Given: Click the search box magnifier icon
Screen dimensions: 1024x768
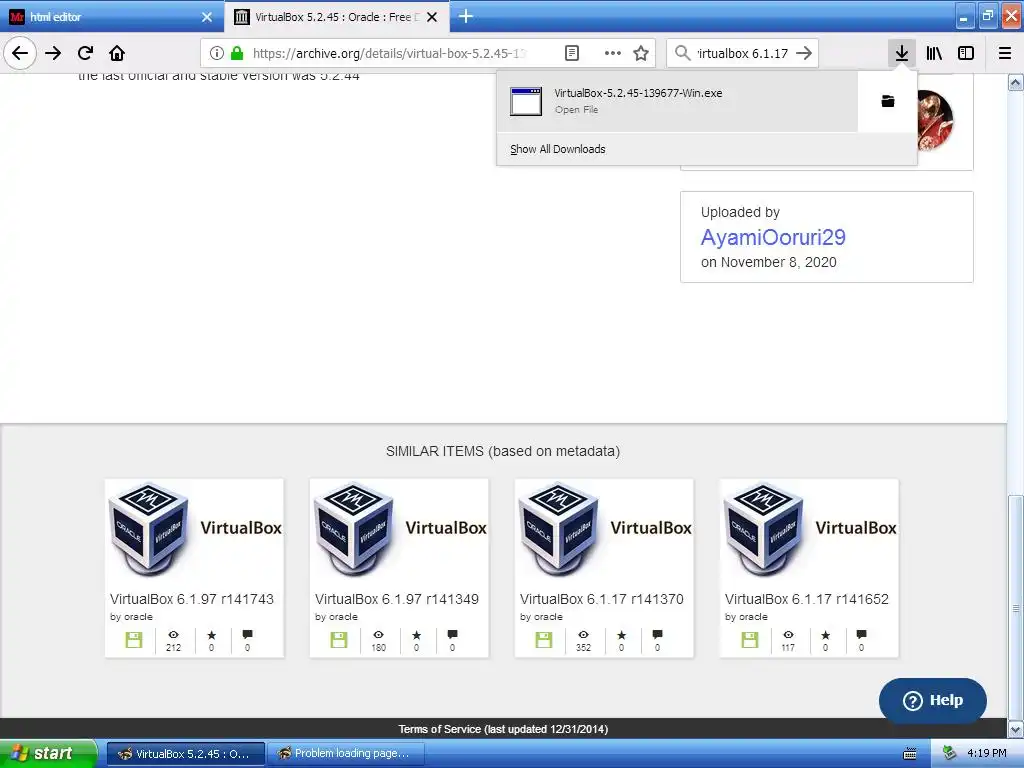Looking at the screenshot, I should pos(682,53).
